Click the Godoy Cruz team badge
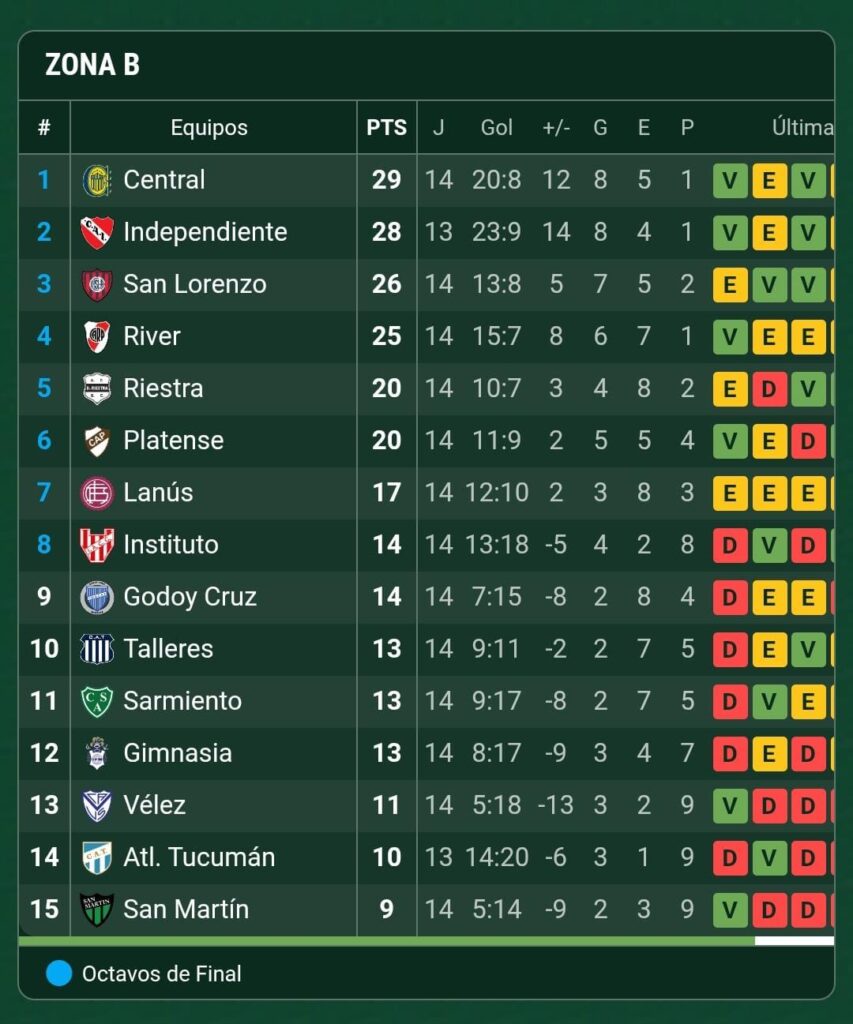Image resolution: width=853 pixels, height=1024 pixels. [97, 597]
